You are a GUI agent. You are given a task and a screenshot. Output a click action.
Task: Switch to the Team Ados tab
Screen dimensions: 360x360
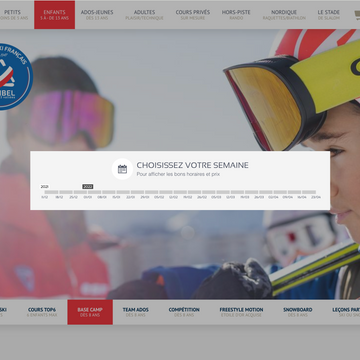point(136,312)
